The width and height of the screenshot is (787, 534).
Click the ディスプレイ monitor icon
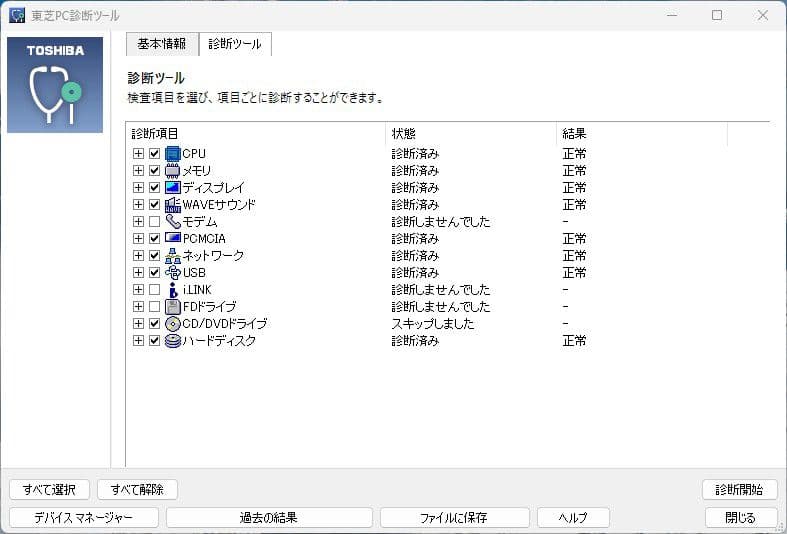173,188
